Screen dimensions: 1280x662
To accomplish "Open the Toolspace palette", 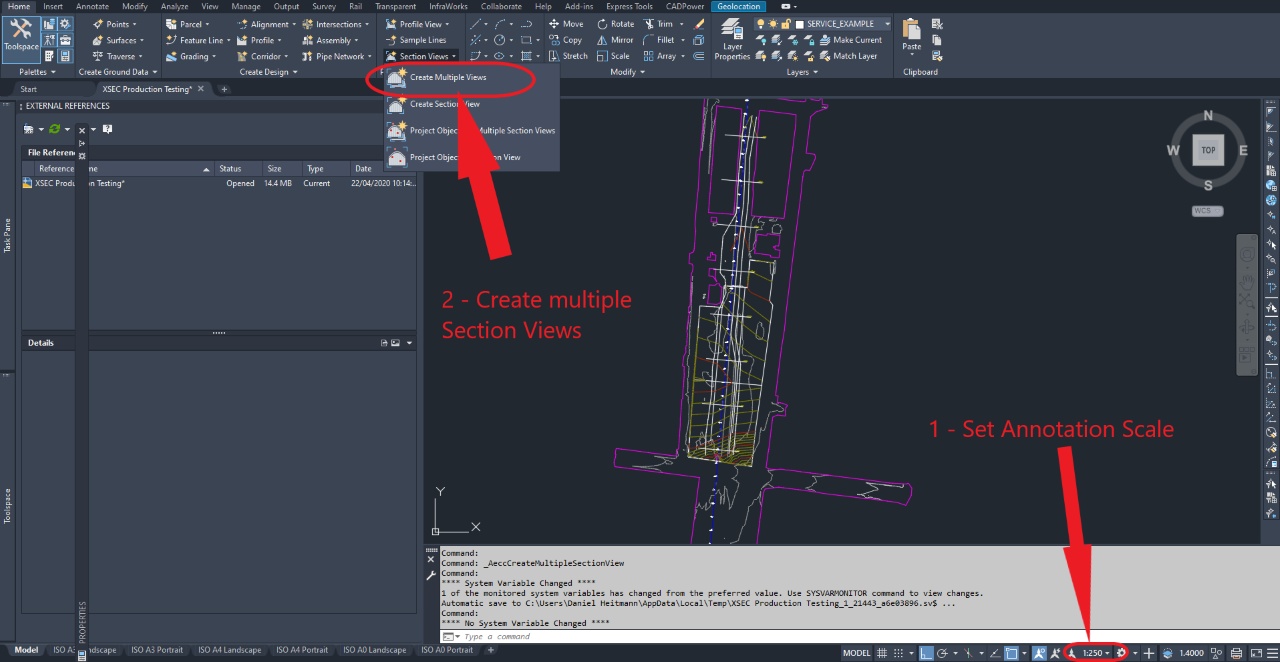I will point(20,38).
